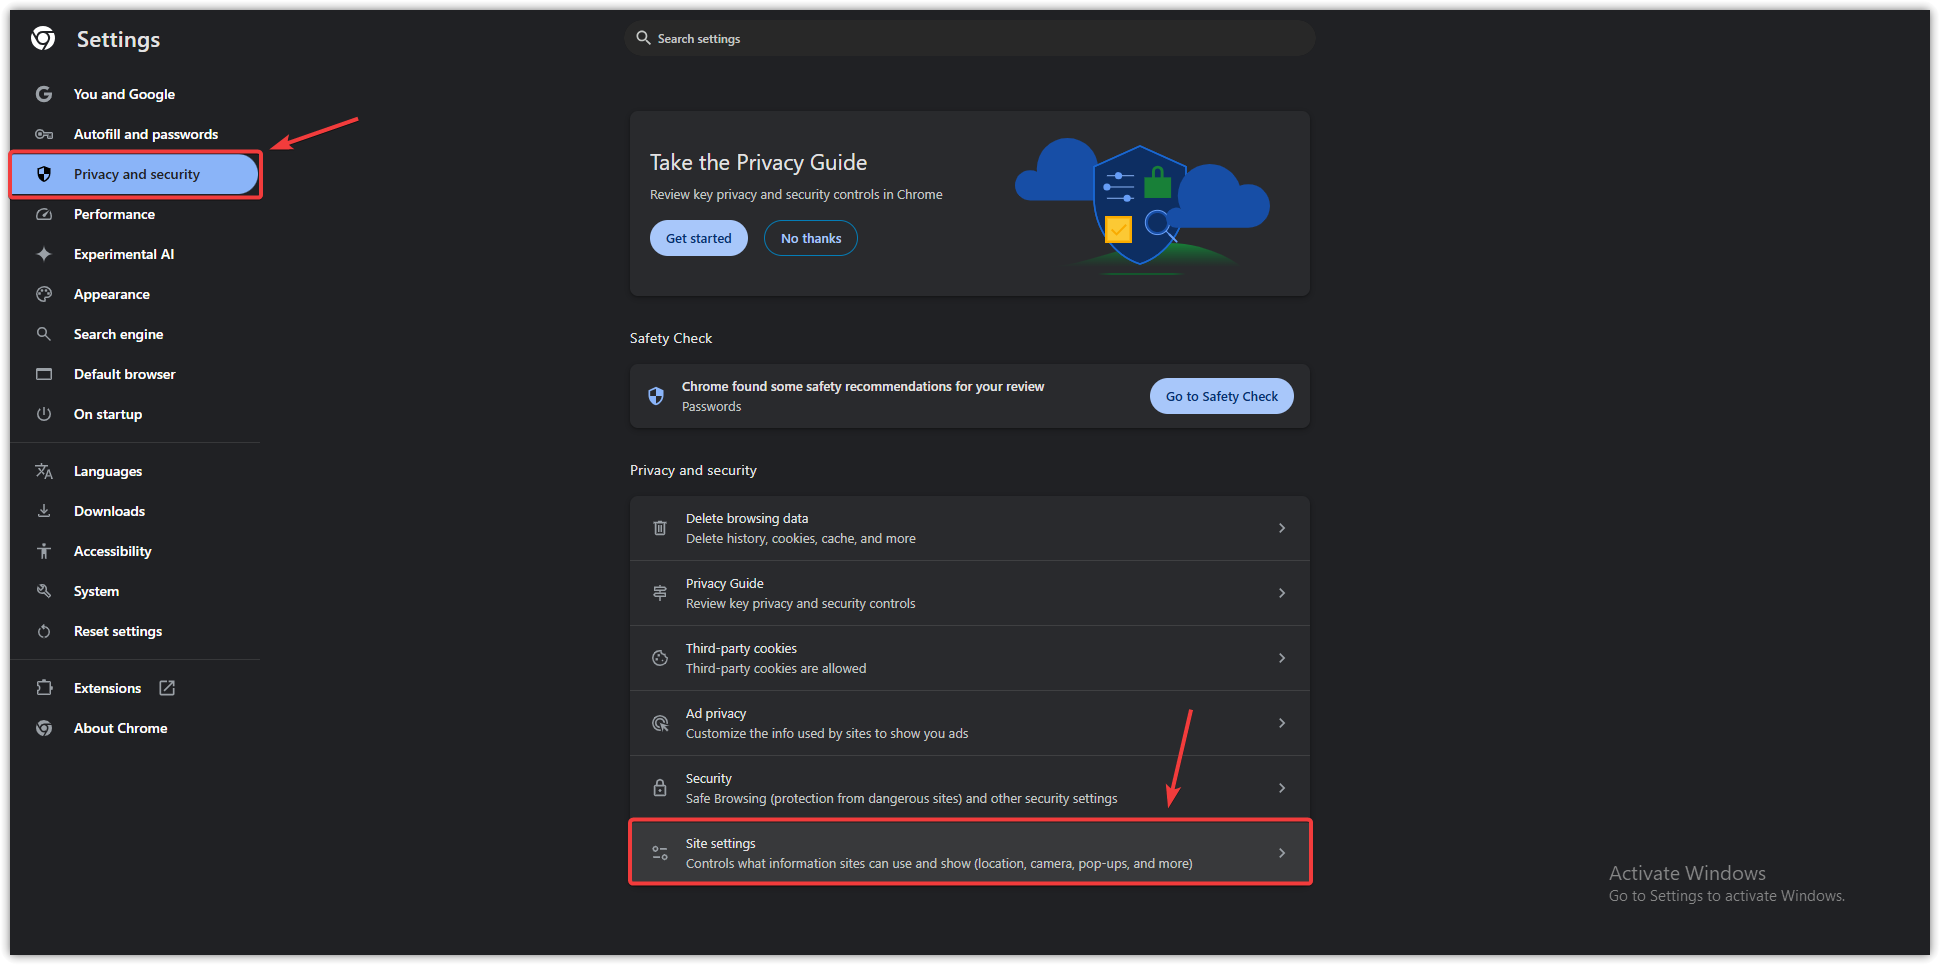Click the cookie icon for Third-party cookies
The width and height of the screenshot is (1940, 965).
point(660,658)
